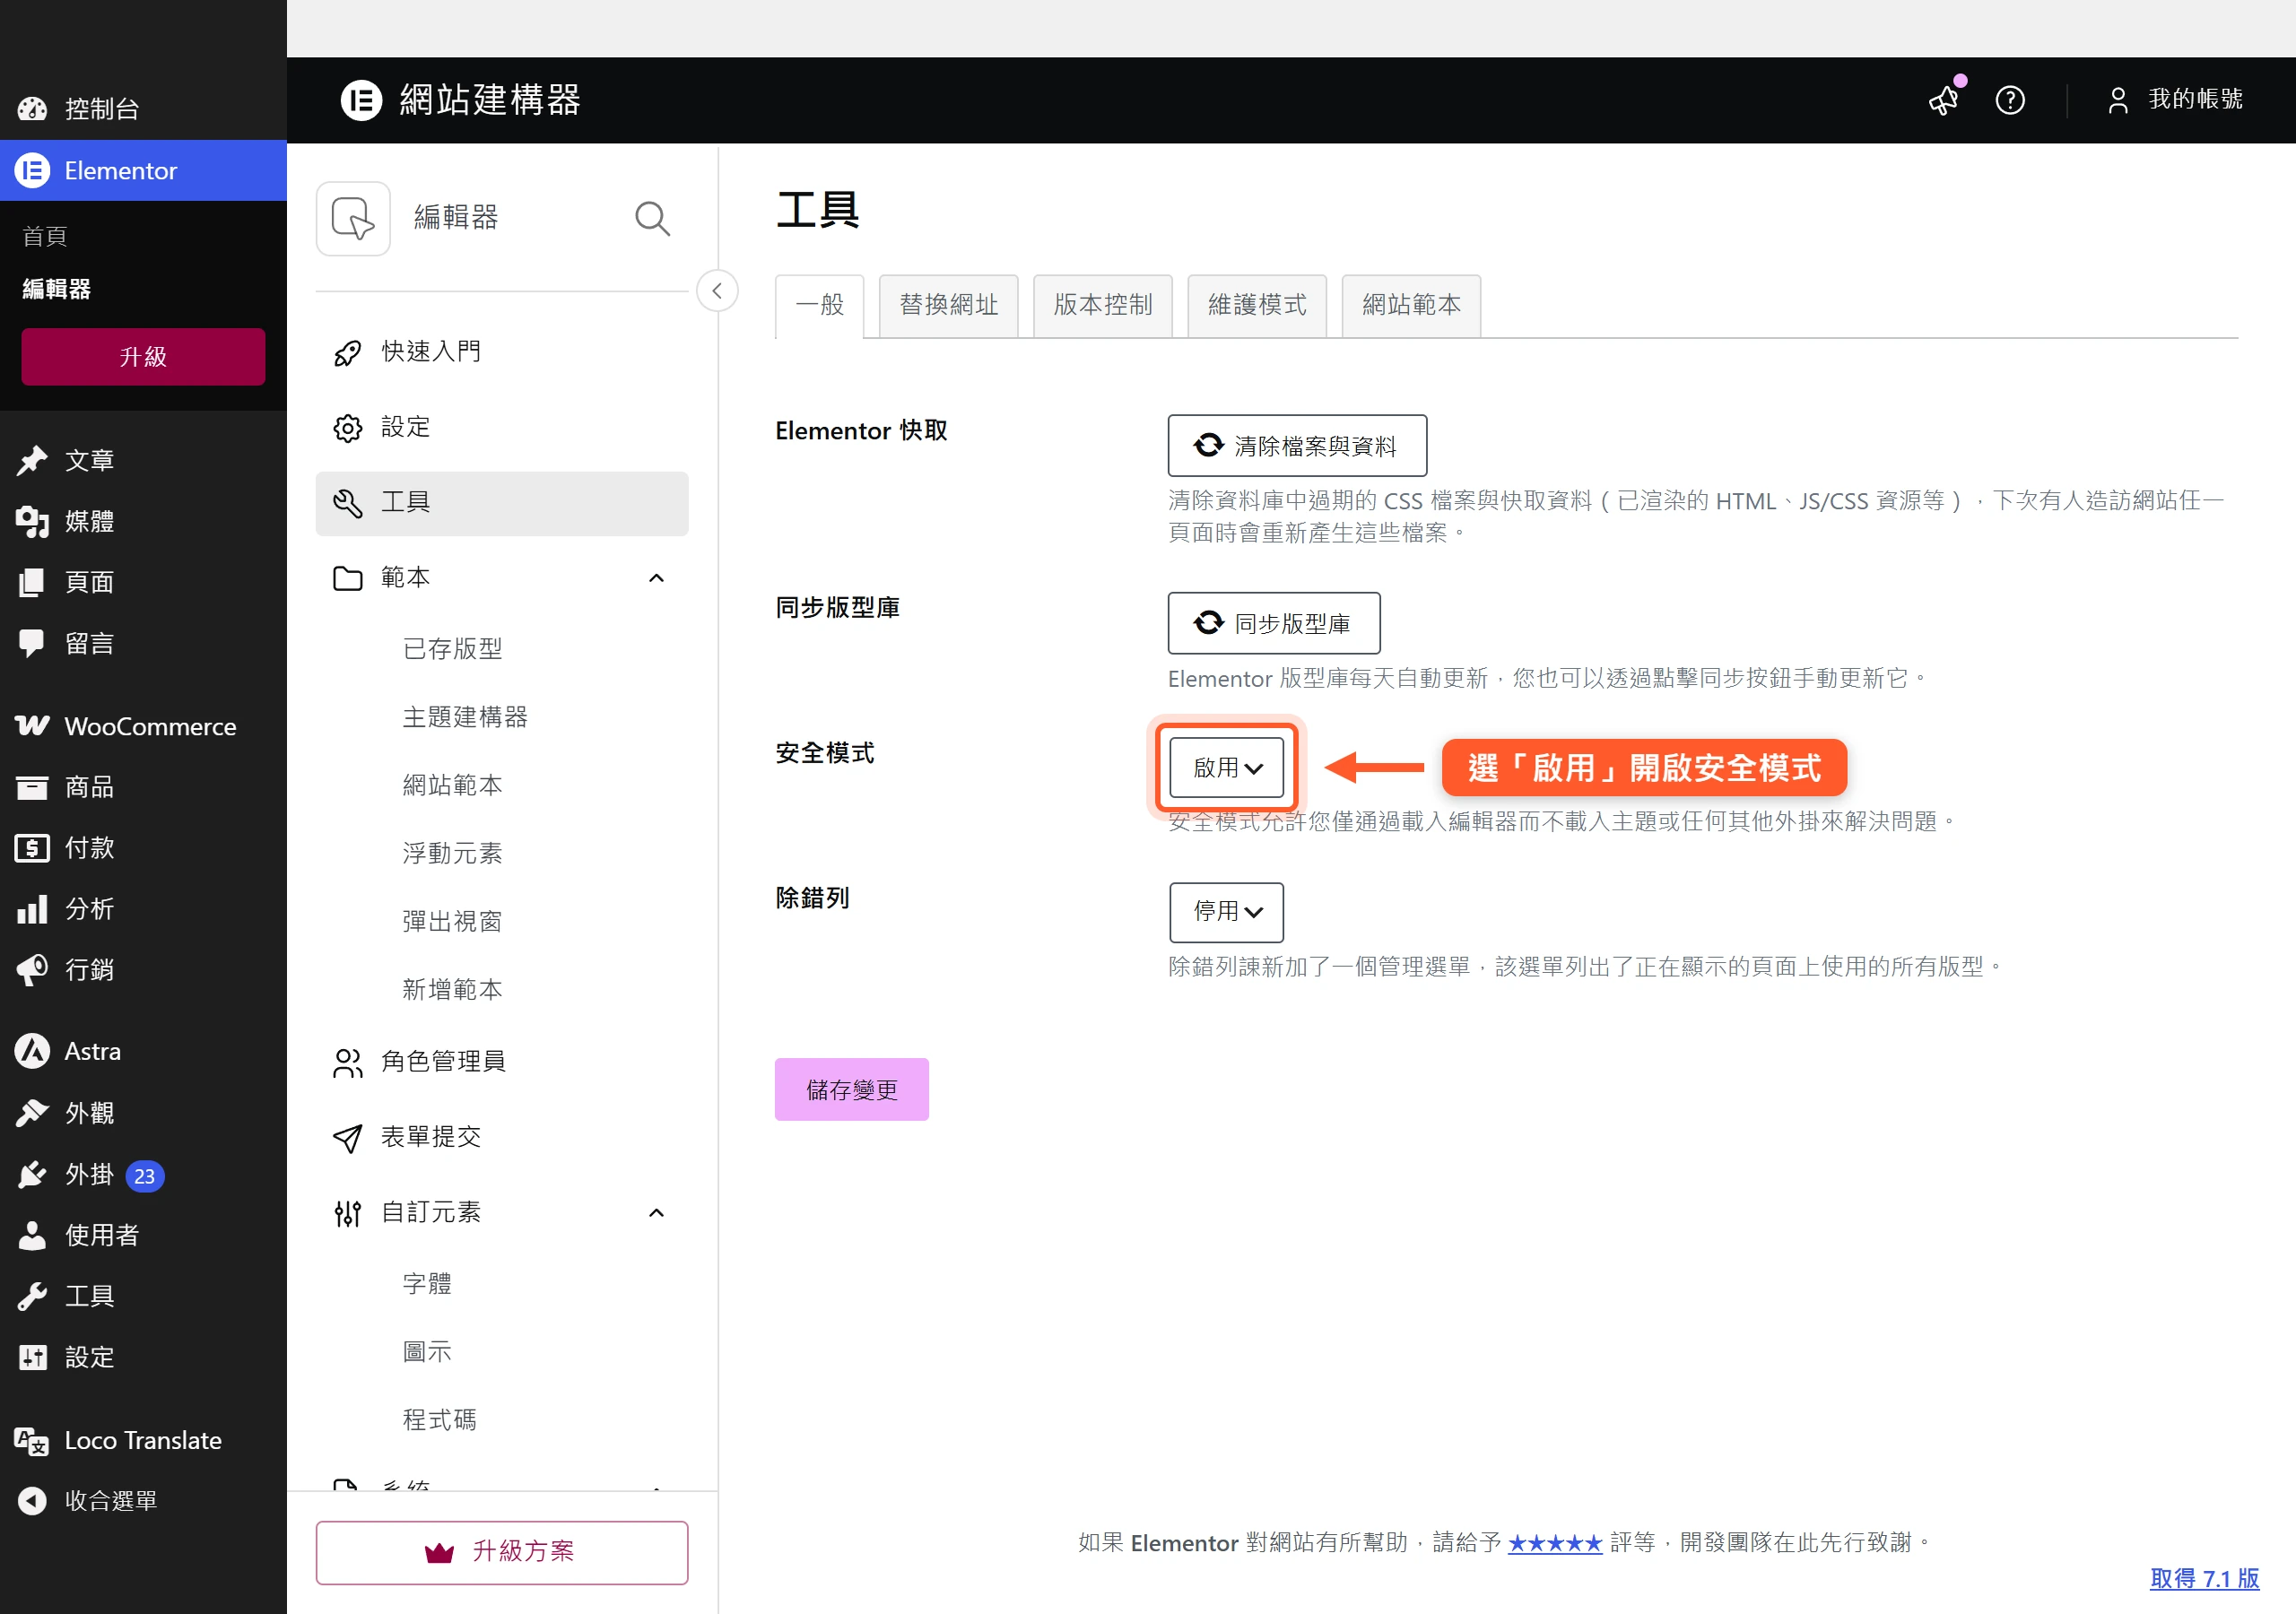2296x1614 pixels.
Task: Click the five-star rating link
Action: click(1555, 1543)
